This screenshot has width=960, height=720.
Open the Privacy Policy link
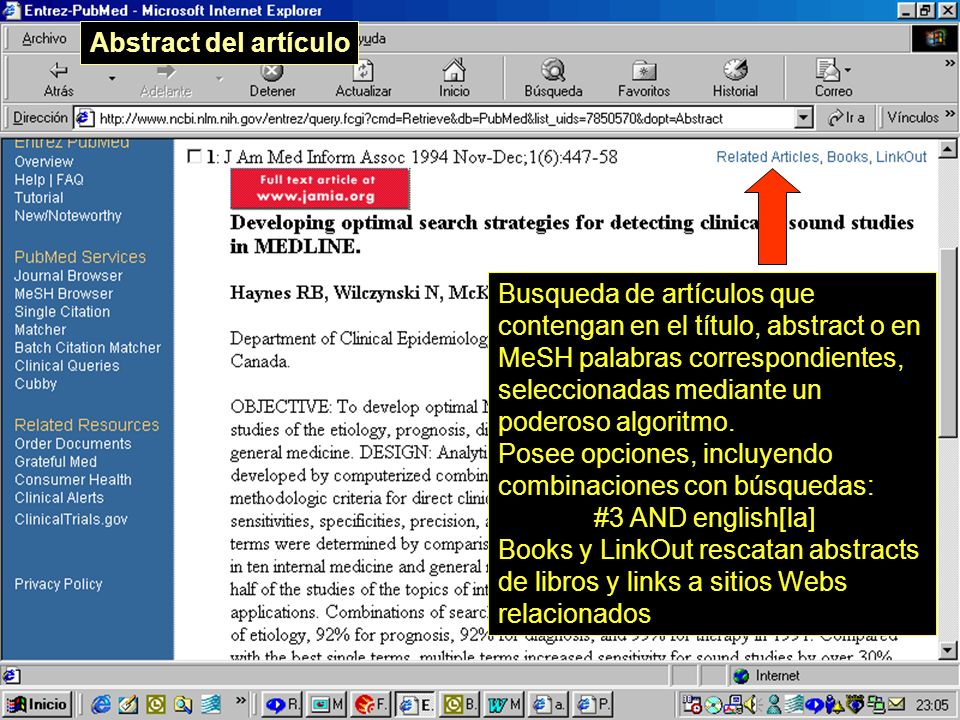58,584
